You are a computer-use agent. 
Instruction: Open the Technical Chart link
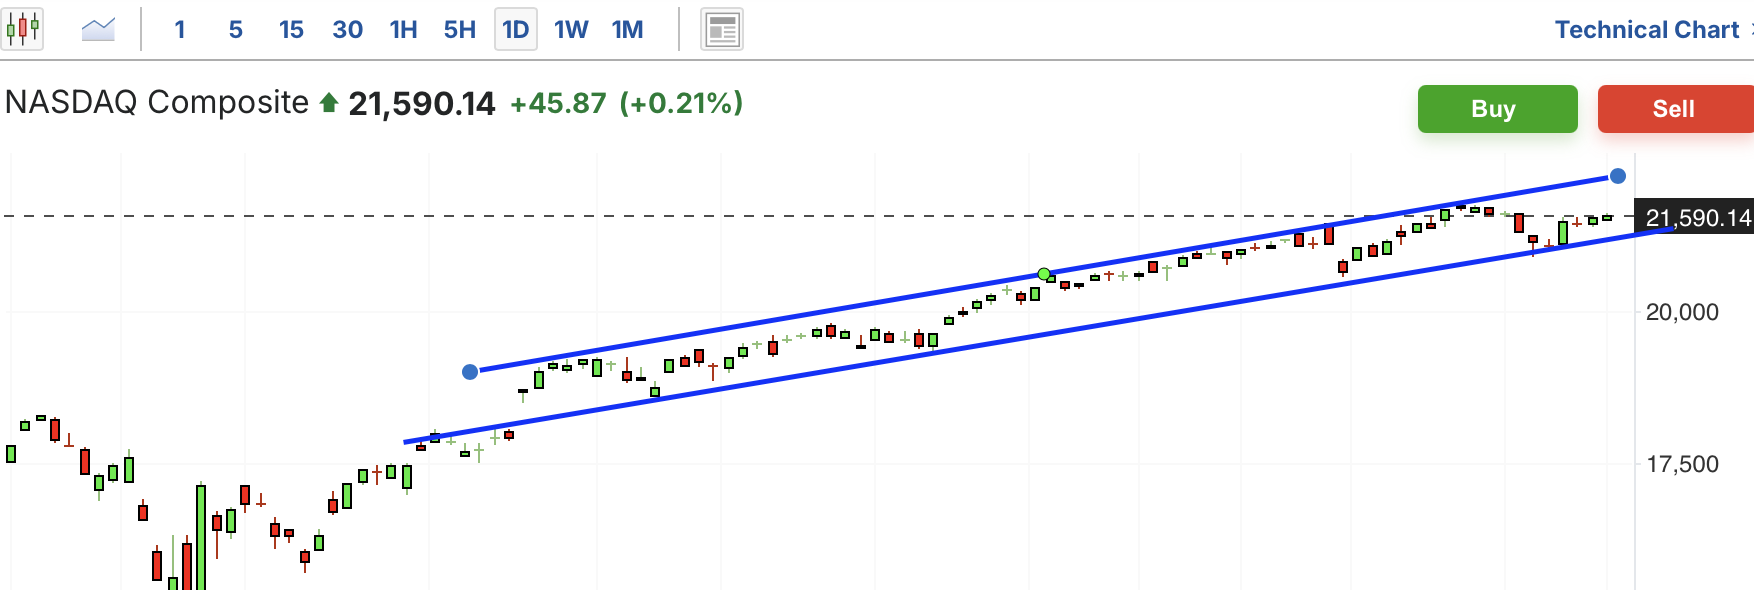pos(1647,30)
